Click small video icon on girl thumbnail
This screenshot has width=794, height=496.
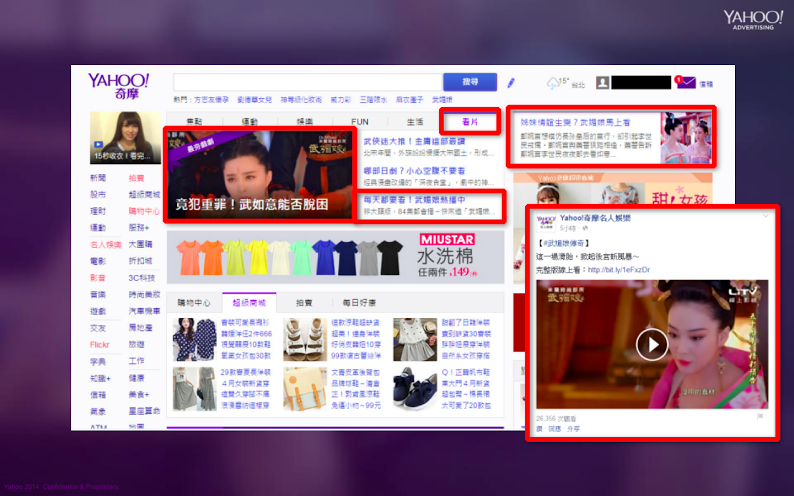(x=98, y=145)
